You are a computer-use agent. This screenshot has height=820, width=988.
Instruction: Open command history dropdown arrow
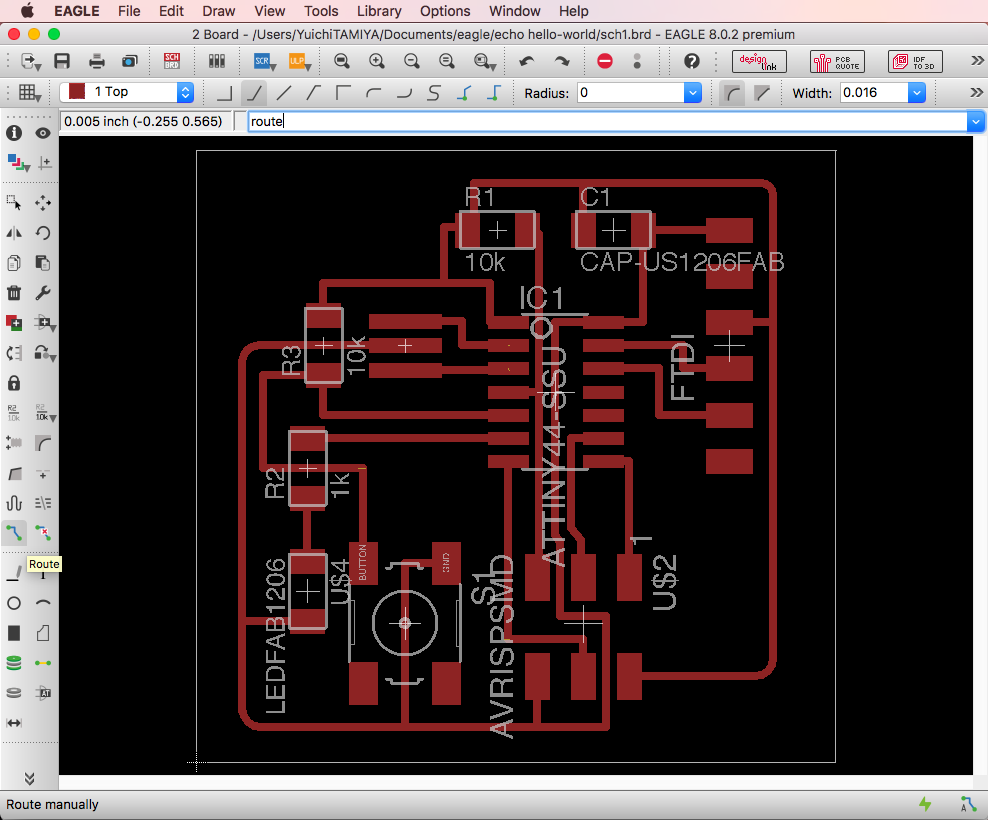click(976, 121)
